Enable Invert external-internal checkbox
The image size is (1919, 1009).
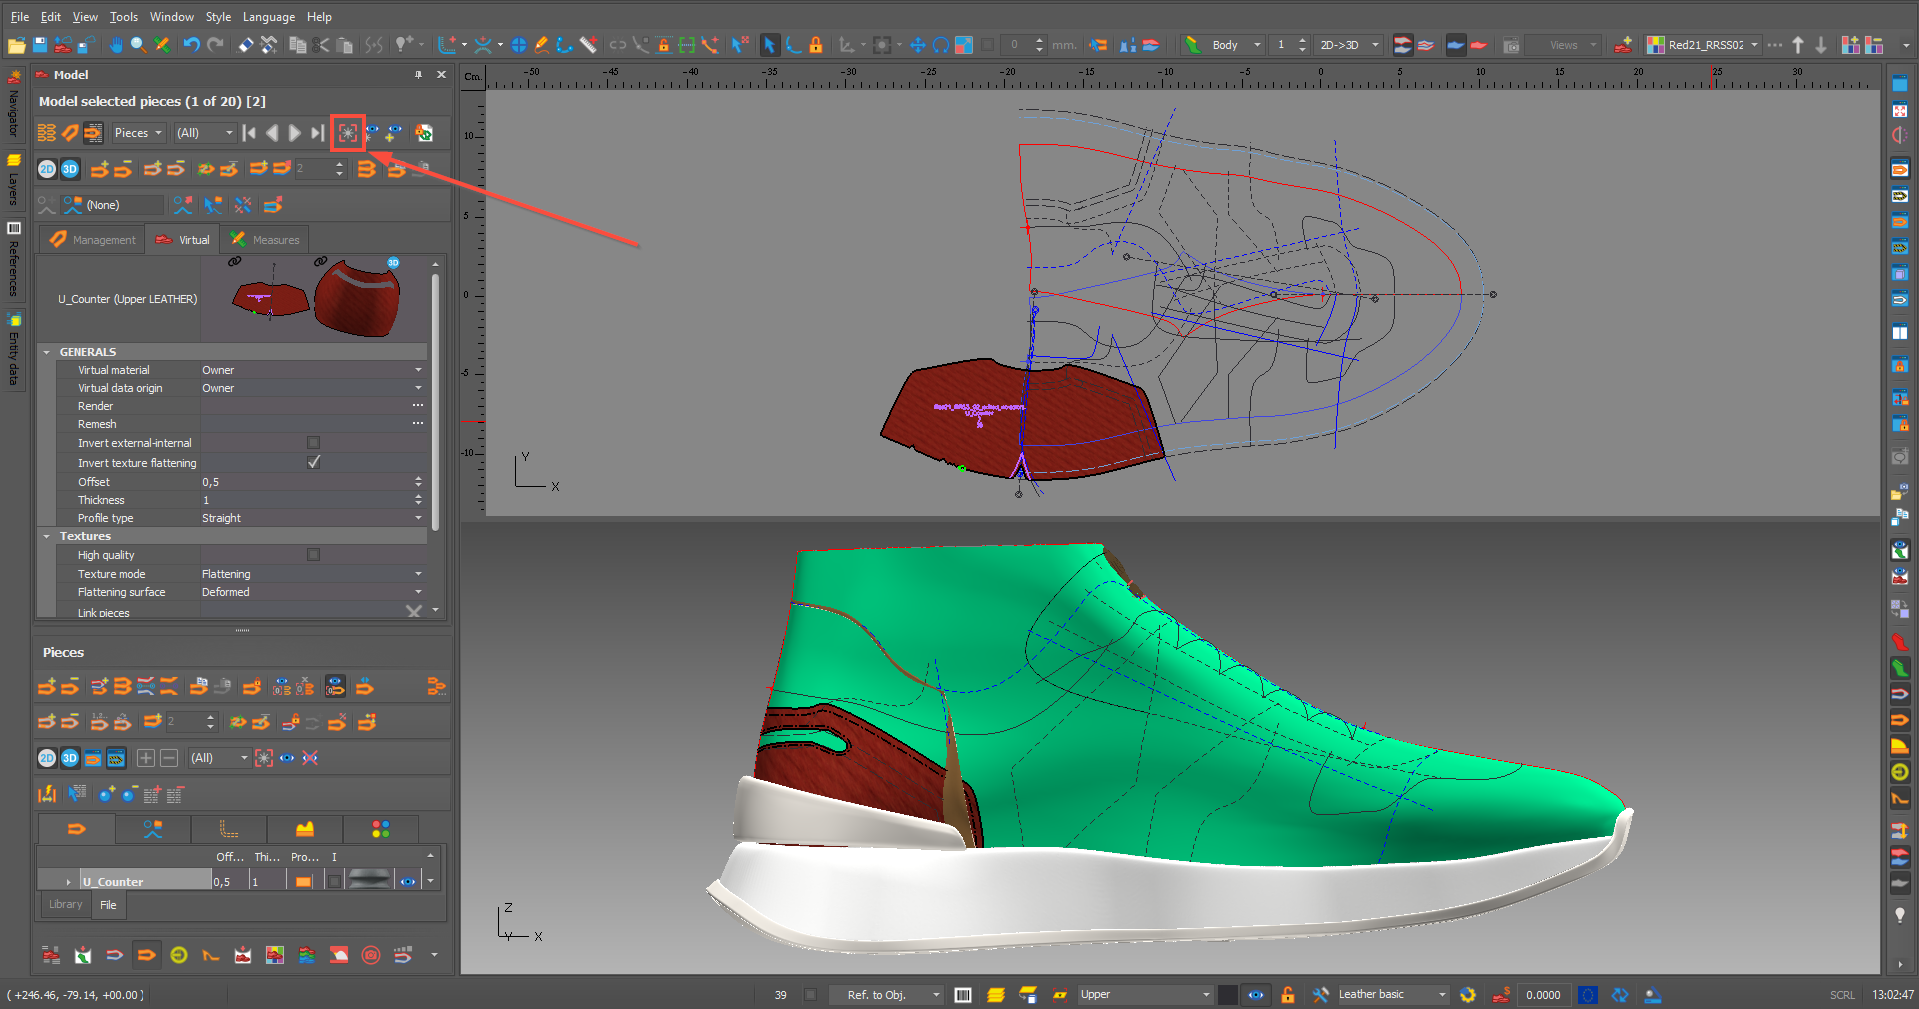[x=313, y=443]
